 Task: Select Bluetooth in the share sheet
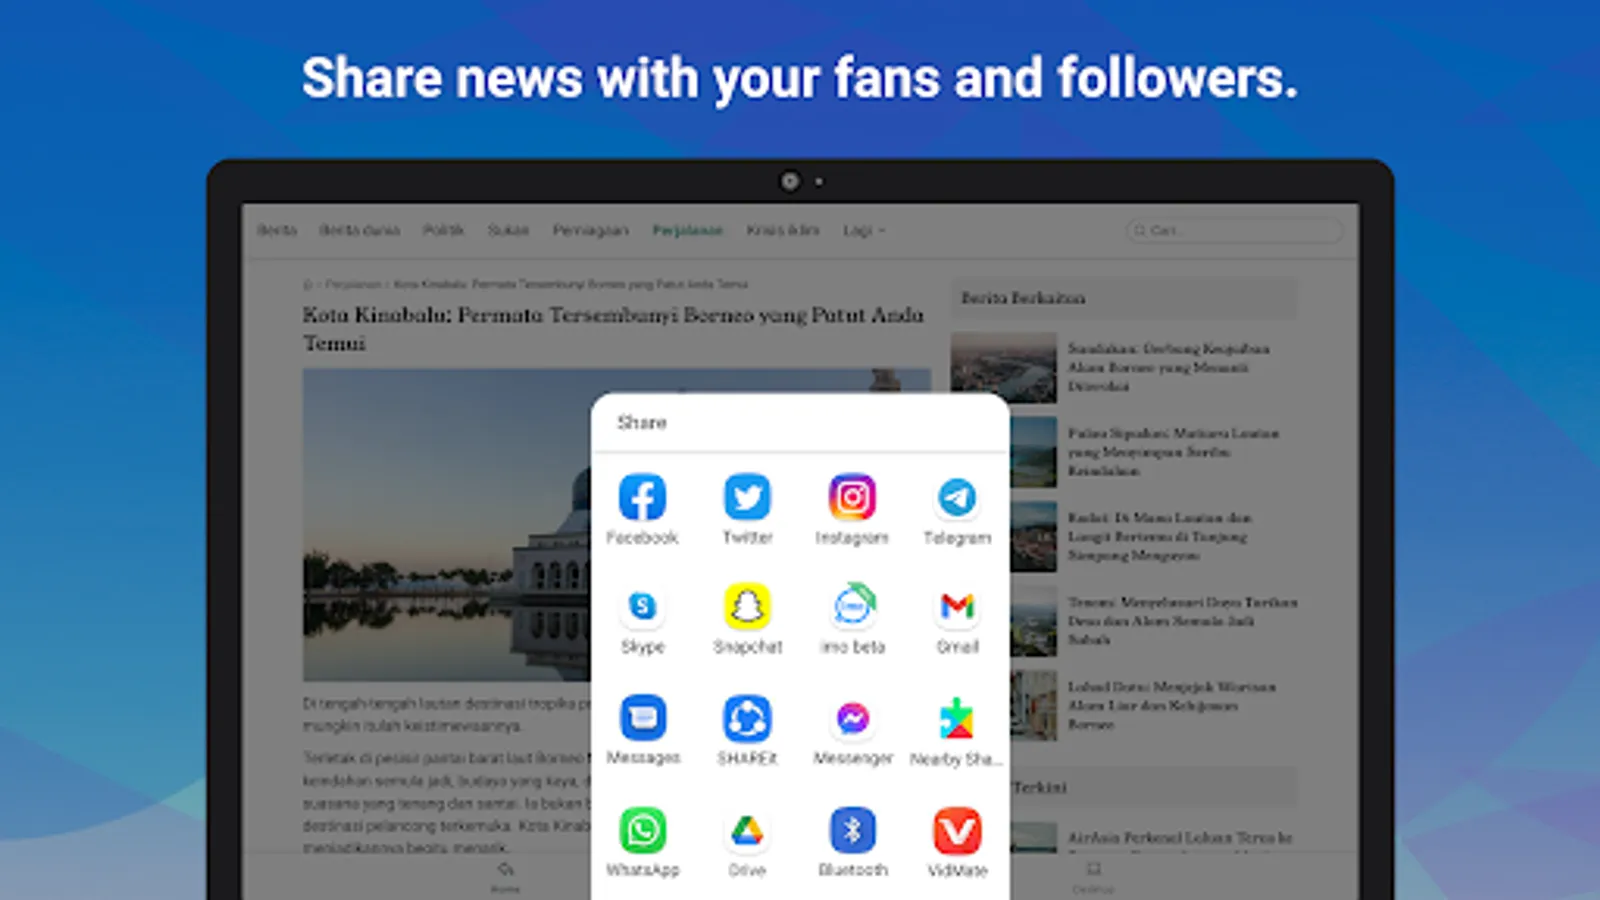coord(852,830)
